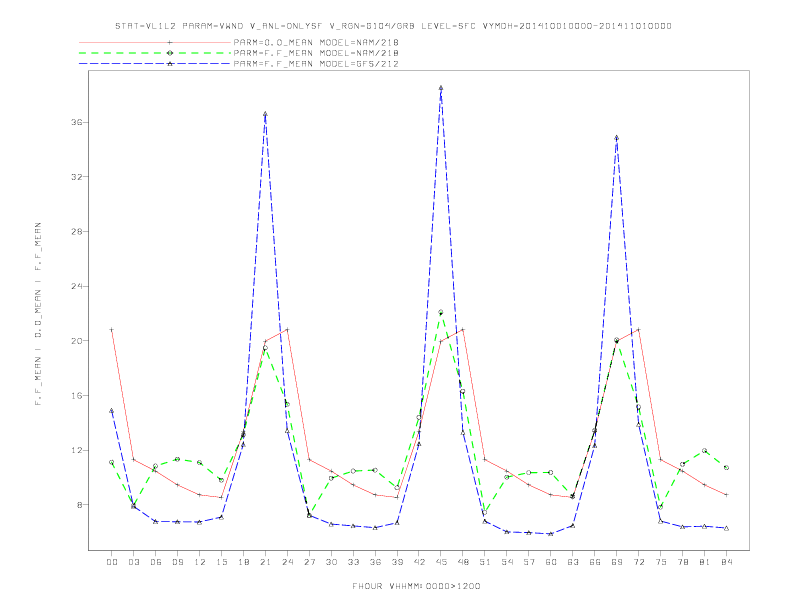
Task: Click the x-axis tick label 09
Action: tap(177, 562)
